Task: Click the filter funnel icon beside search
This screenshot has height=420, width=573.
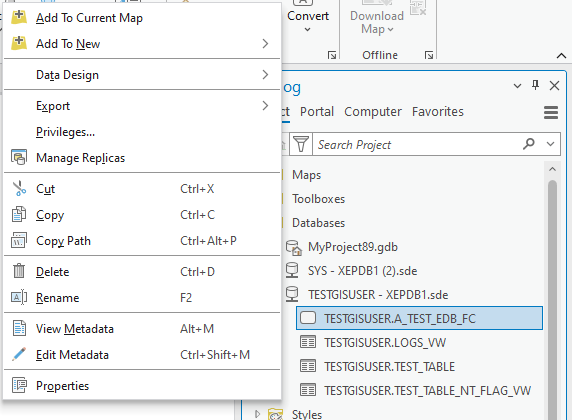Action: click(301, 144)
